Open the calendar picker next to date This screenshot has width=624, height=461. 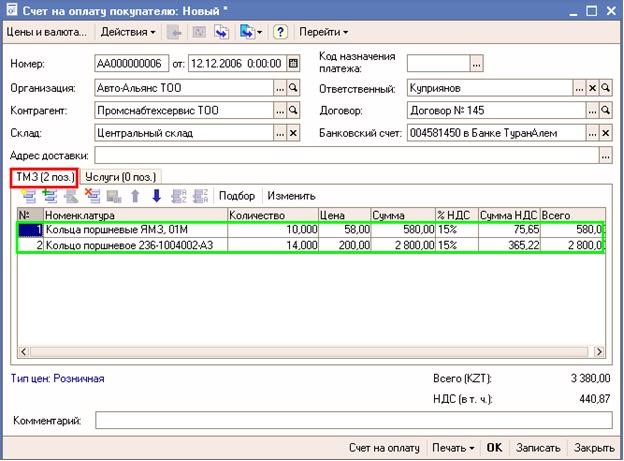pyautogui.click(x=293, y=63)
